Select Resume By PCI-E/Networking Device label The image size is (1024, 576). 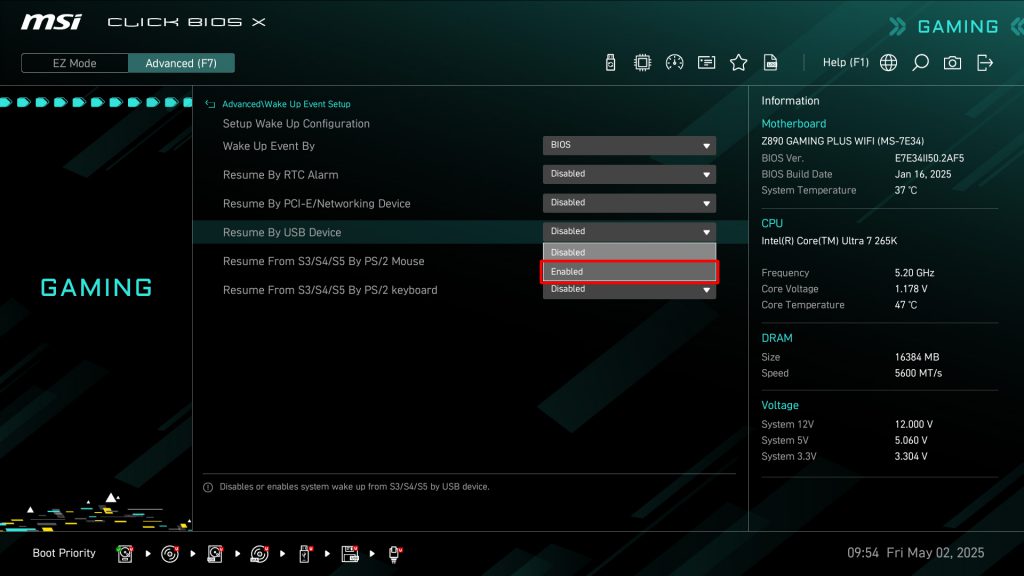(317, 203)
